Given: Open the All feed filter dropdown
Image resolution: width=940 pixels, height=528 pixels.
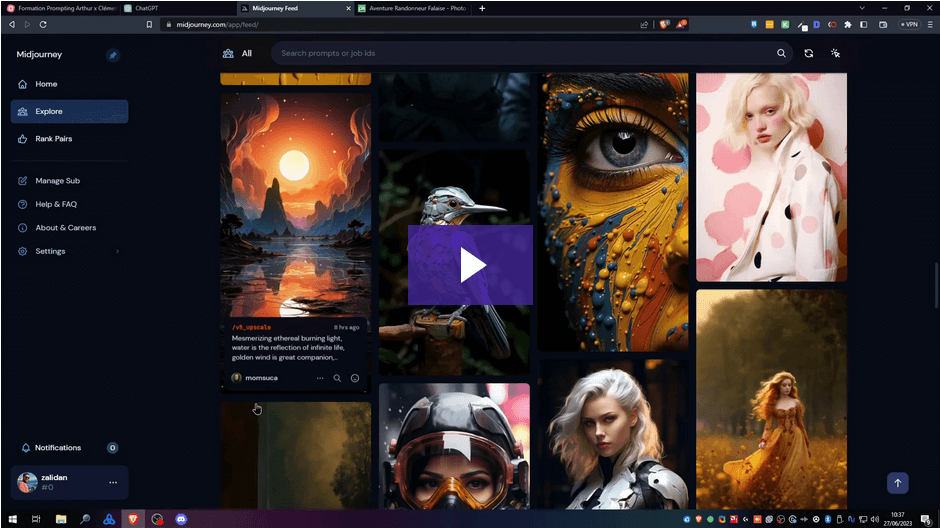Looking at the screenshot, I should coord(238,53).
